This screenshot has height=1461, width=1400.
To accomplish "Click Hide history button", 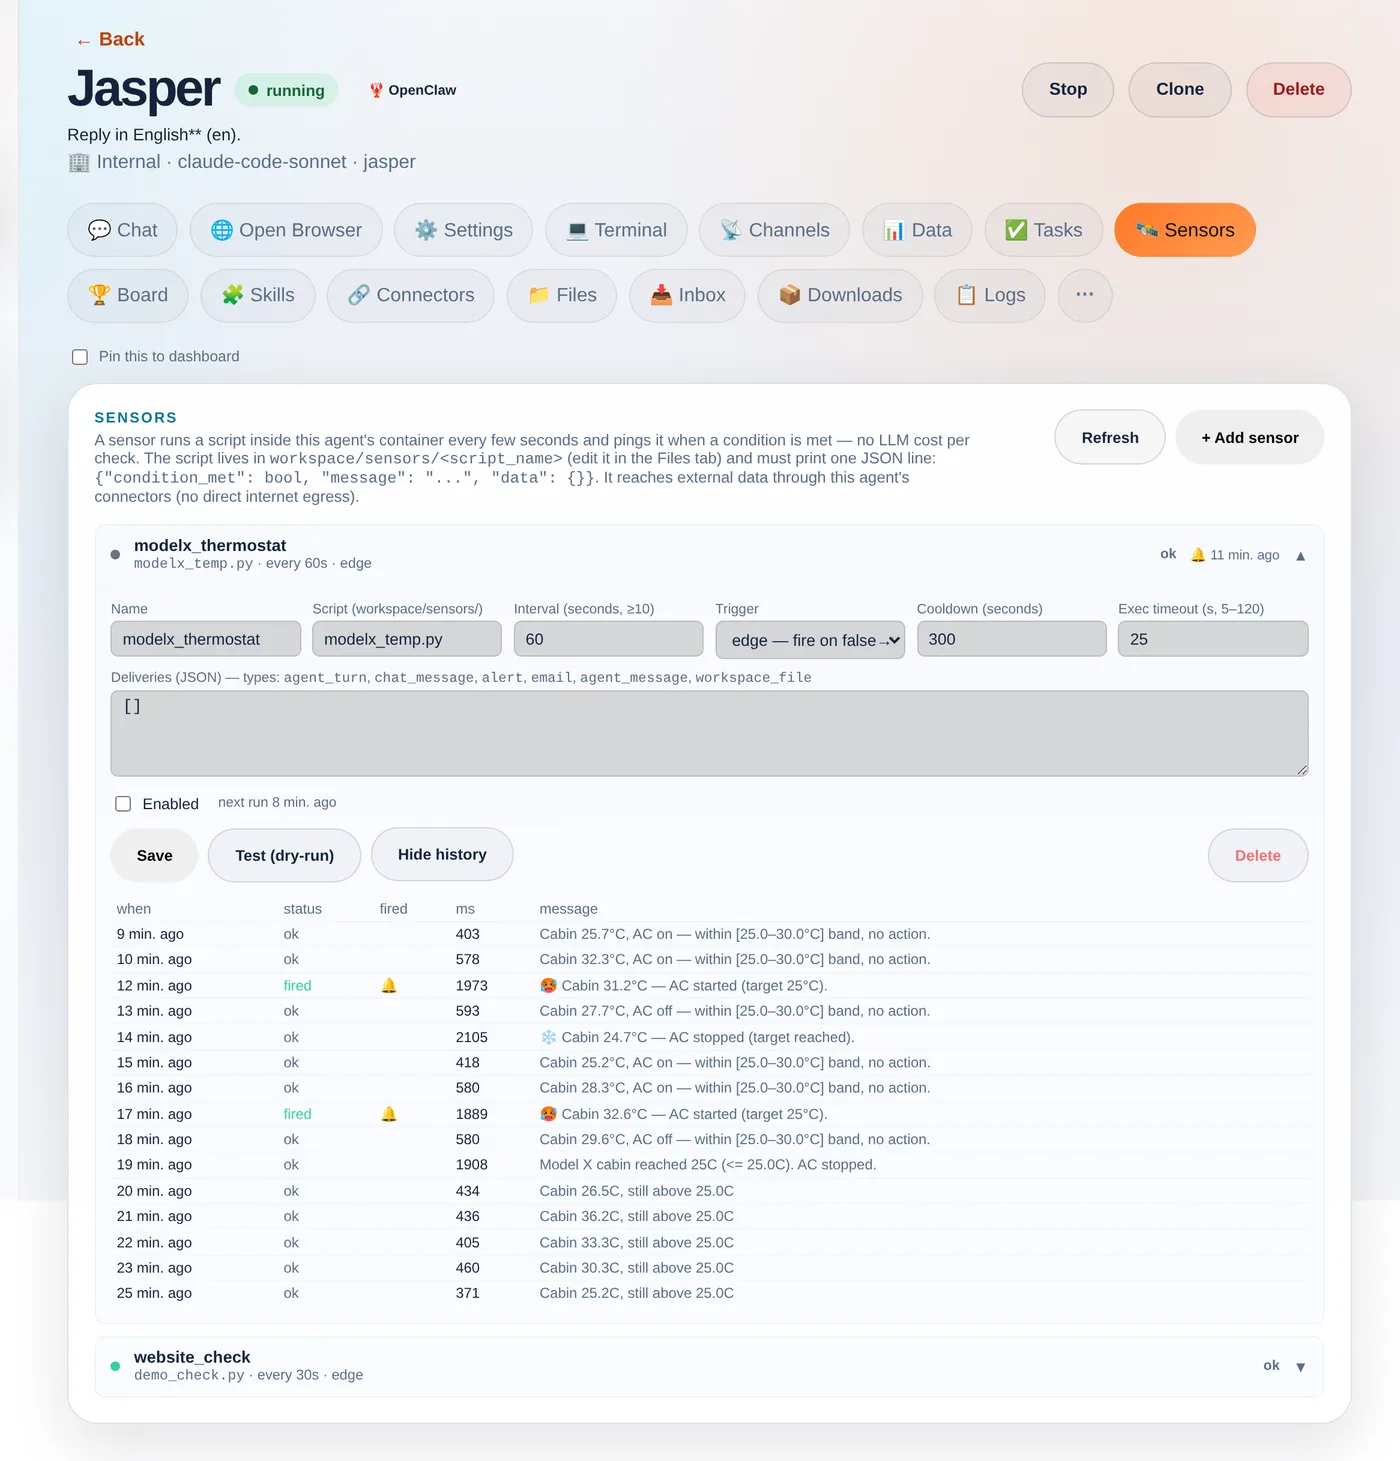I will click(442, 854).
